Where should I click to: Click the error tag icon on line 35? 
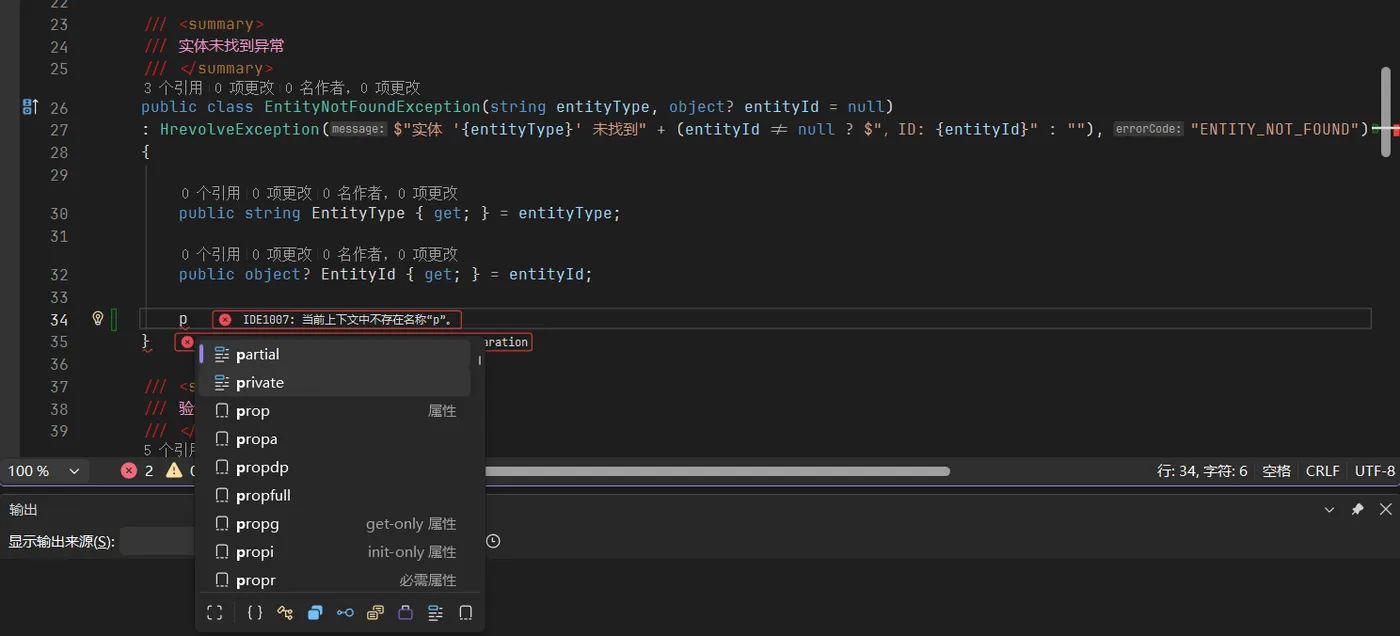click(187, 342)
